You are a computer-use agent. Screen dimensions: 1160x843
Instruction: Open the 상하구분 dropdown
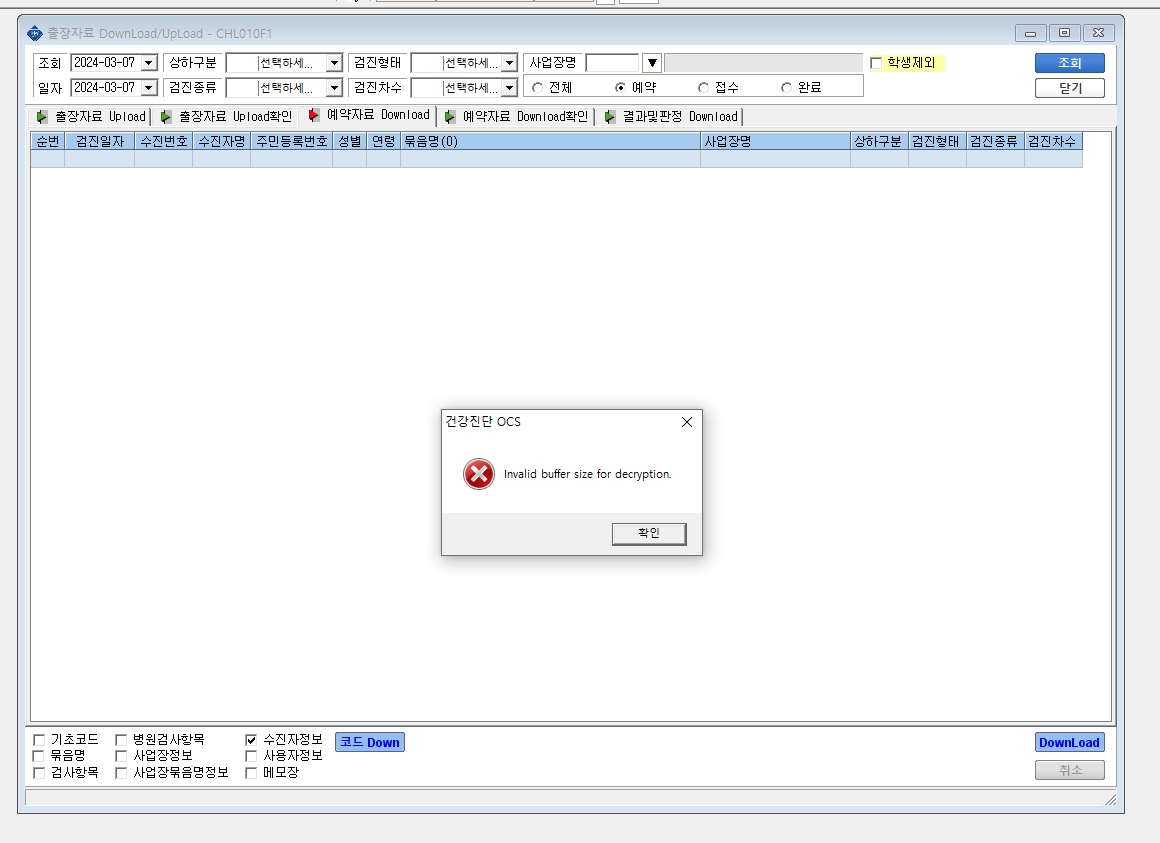click(334, 63)
